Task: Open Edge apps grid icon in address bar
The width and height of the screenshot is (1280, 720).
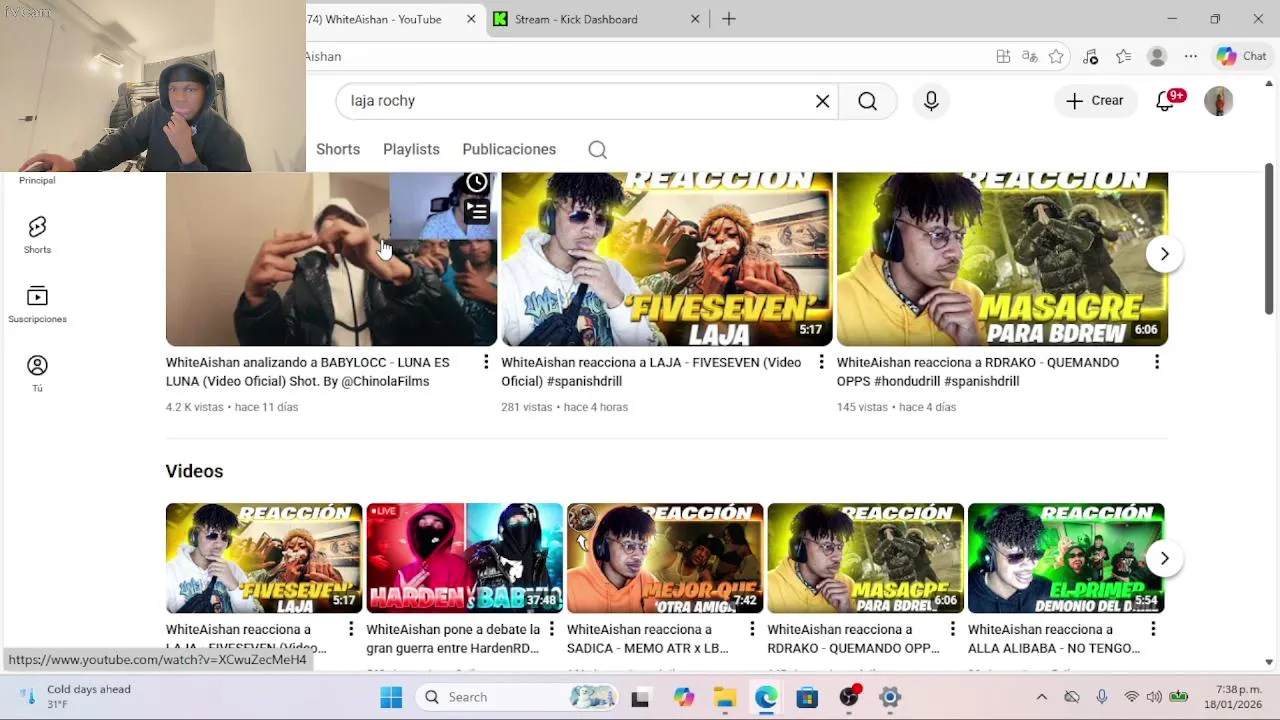Action: pos(1003,57)
